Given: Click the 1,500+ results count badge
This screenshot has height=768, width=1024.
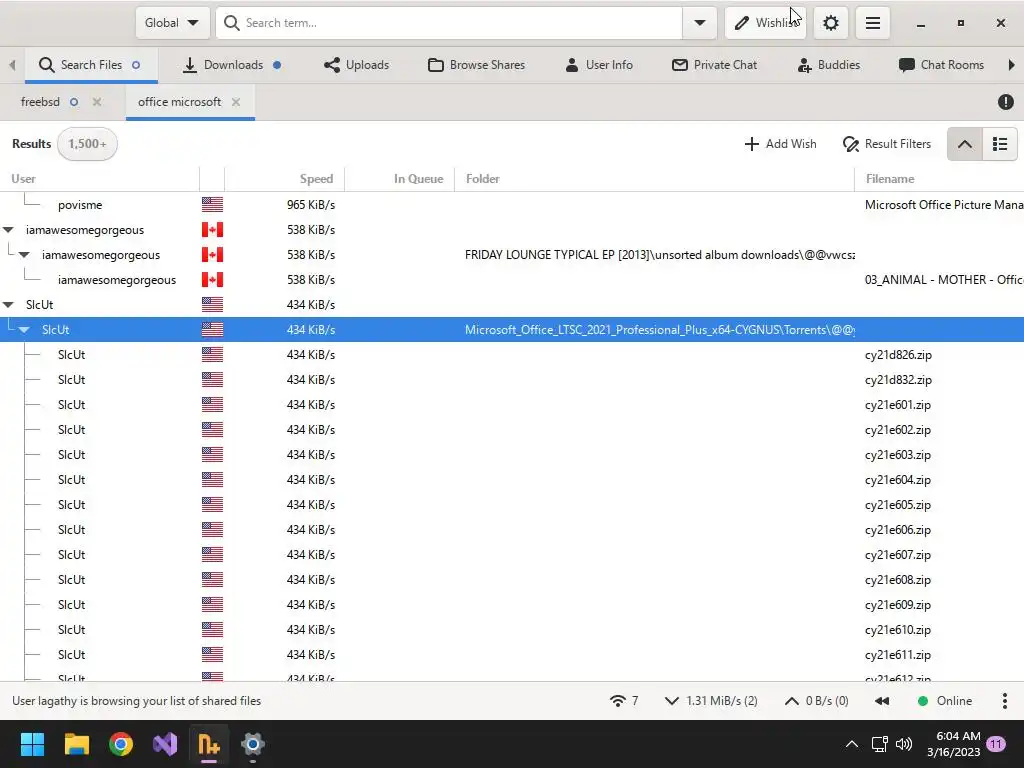Looking at the screenshot, I should tap(87, 144).
